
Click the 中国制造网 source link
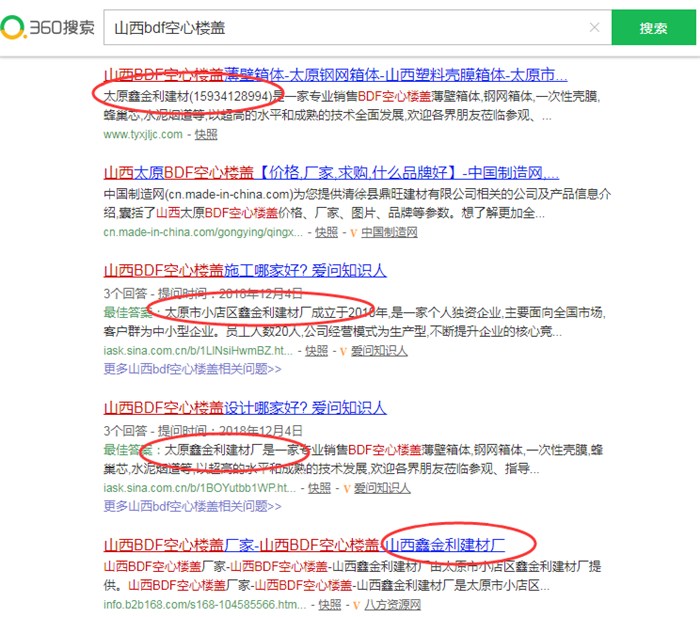[389, 232]
